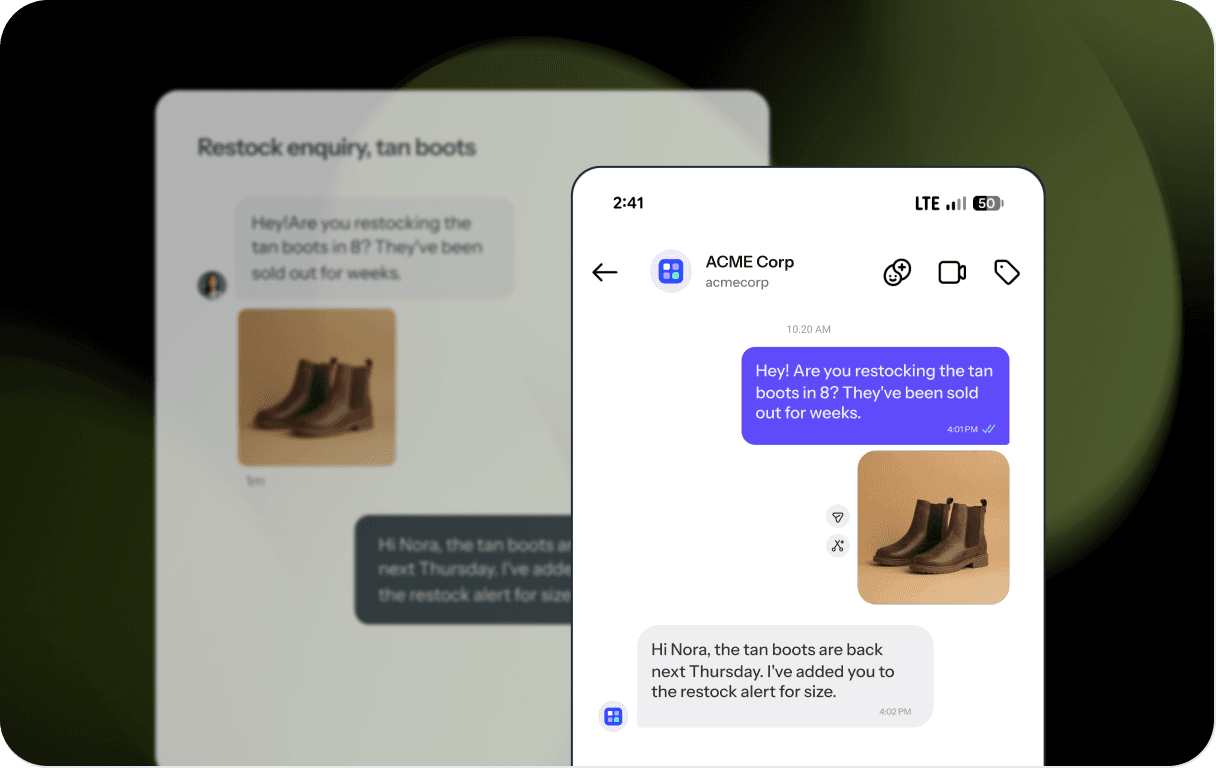Open the boots image in the background card

(317, 387)
